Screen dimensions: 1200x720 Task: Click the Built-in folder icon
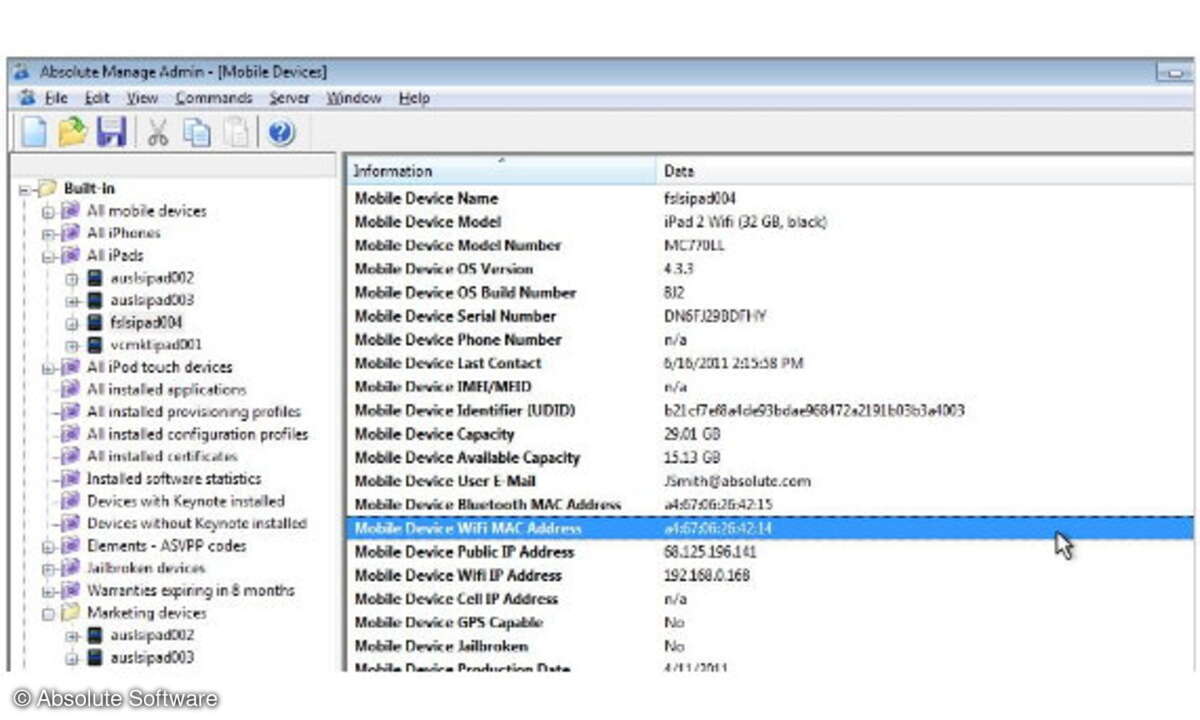47,188
